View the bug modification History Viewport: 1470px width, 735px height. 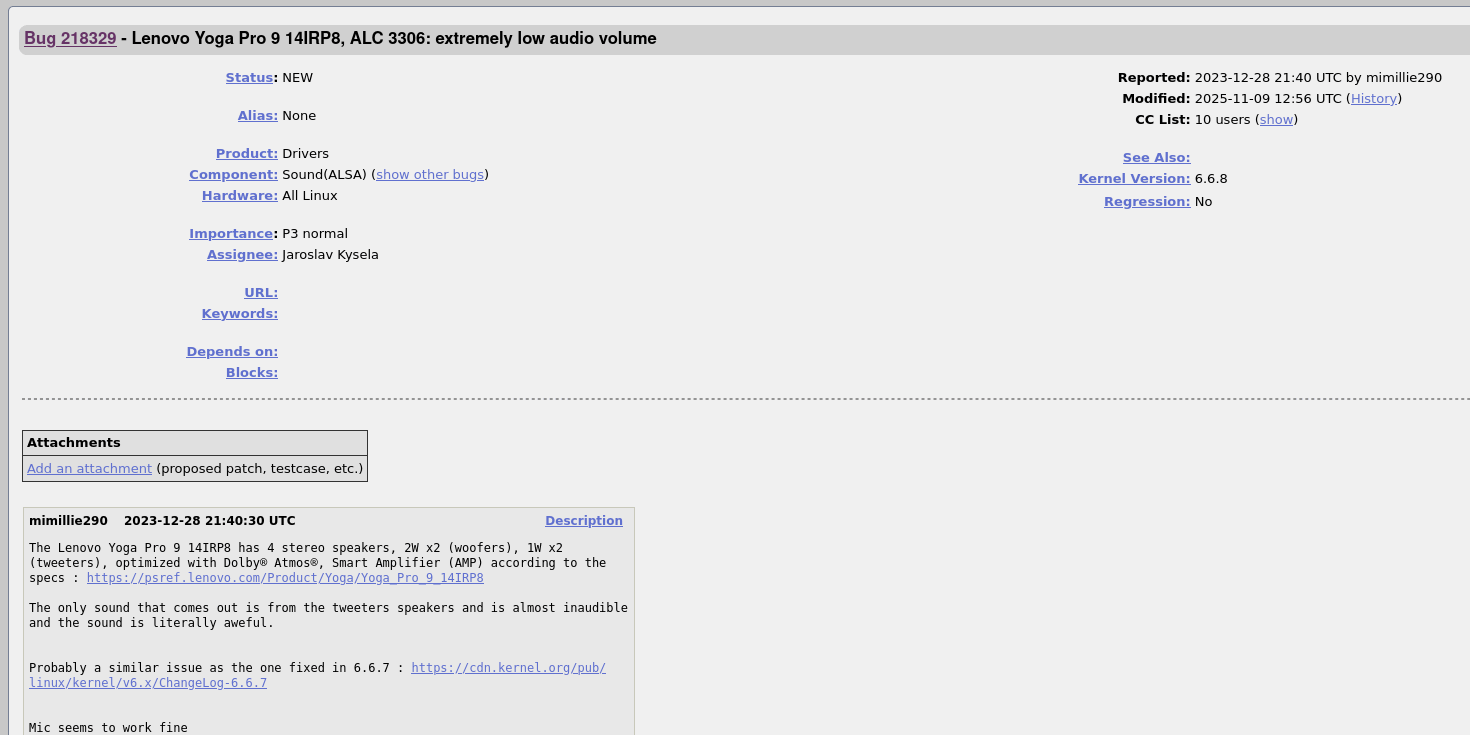[1373, 99]
